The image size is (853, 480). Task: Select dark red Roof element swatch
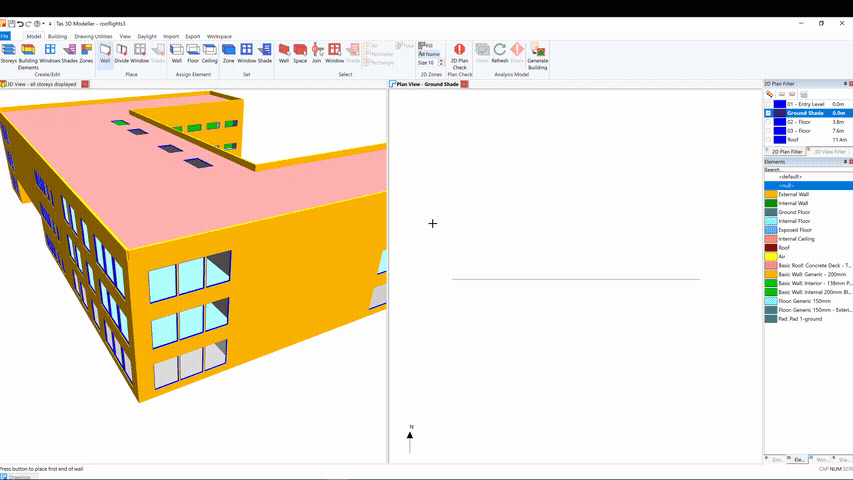pos(771,248)
